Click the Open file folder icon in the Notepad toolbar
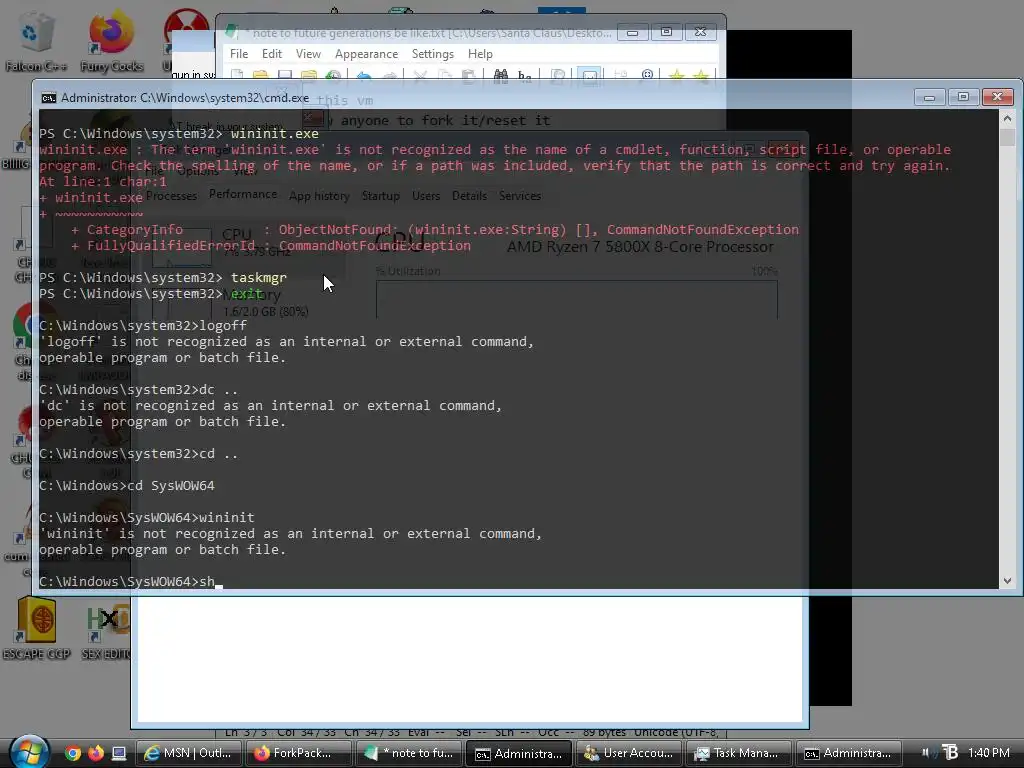Image resolution: width=1024 pixels, height=768 pixels. click(x=261, y=75)
